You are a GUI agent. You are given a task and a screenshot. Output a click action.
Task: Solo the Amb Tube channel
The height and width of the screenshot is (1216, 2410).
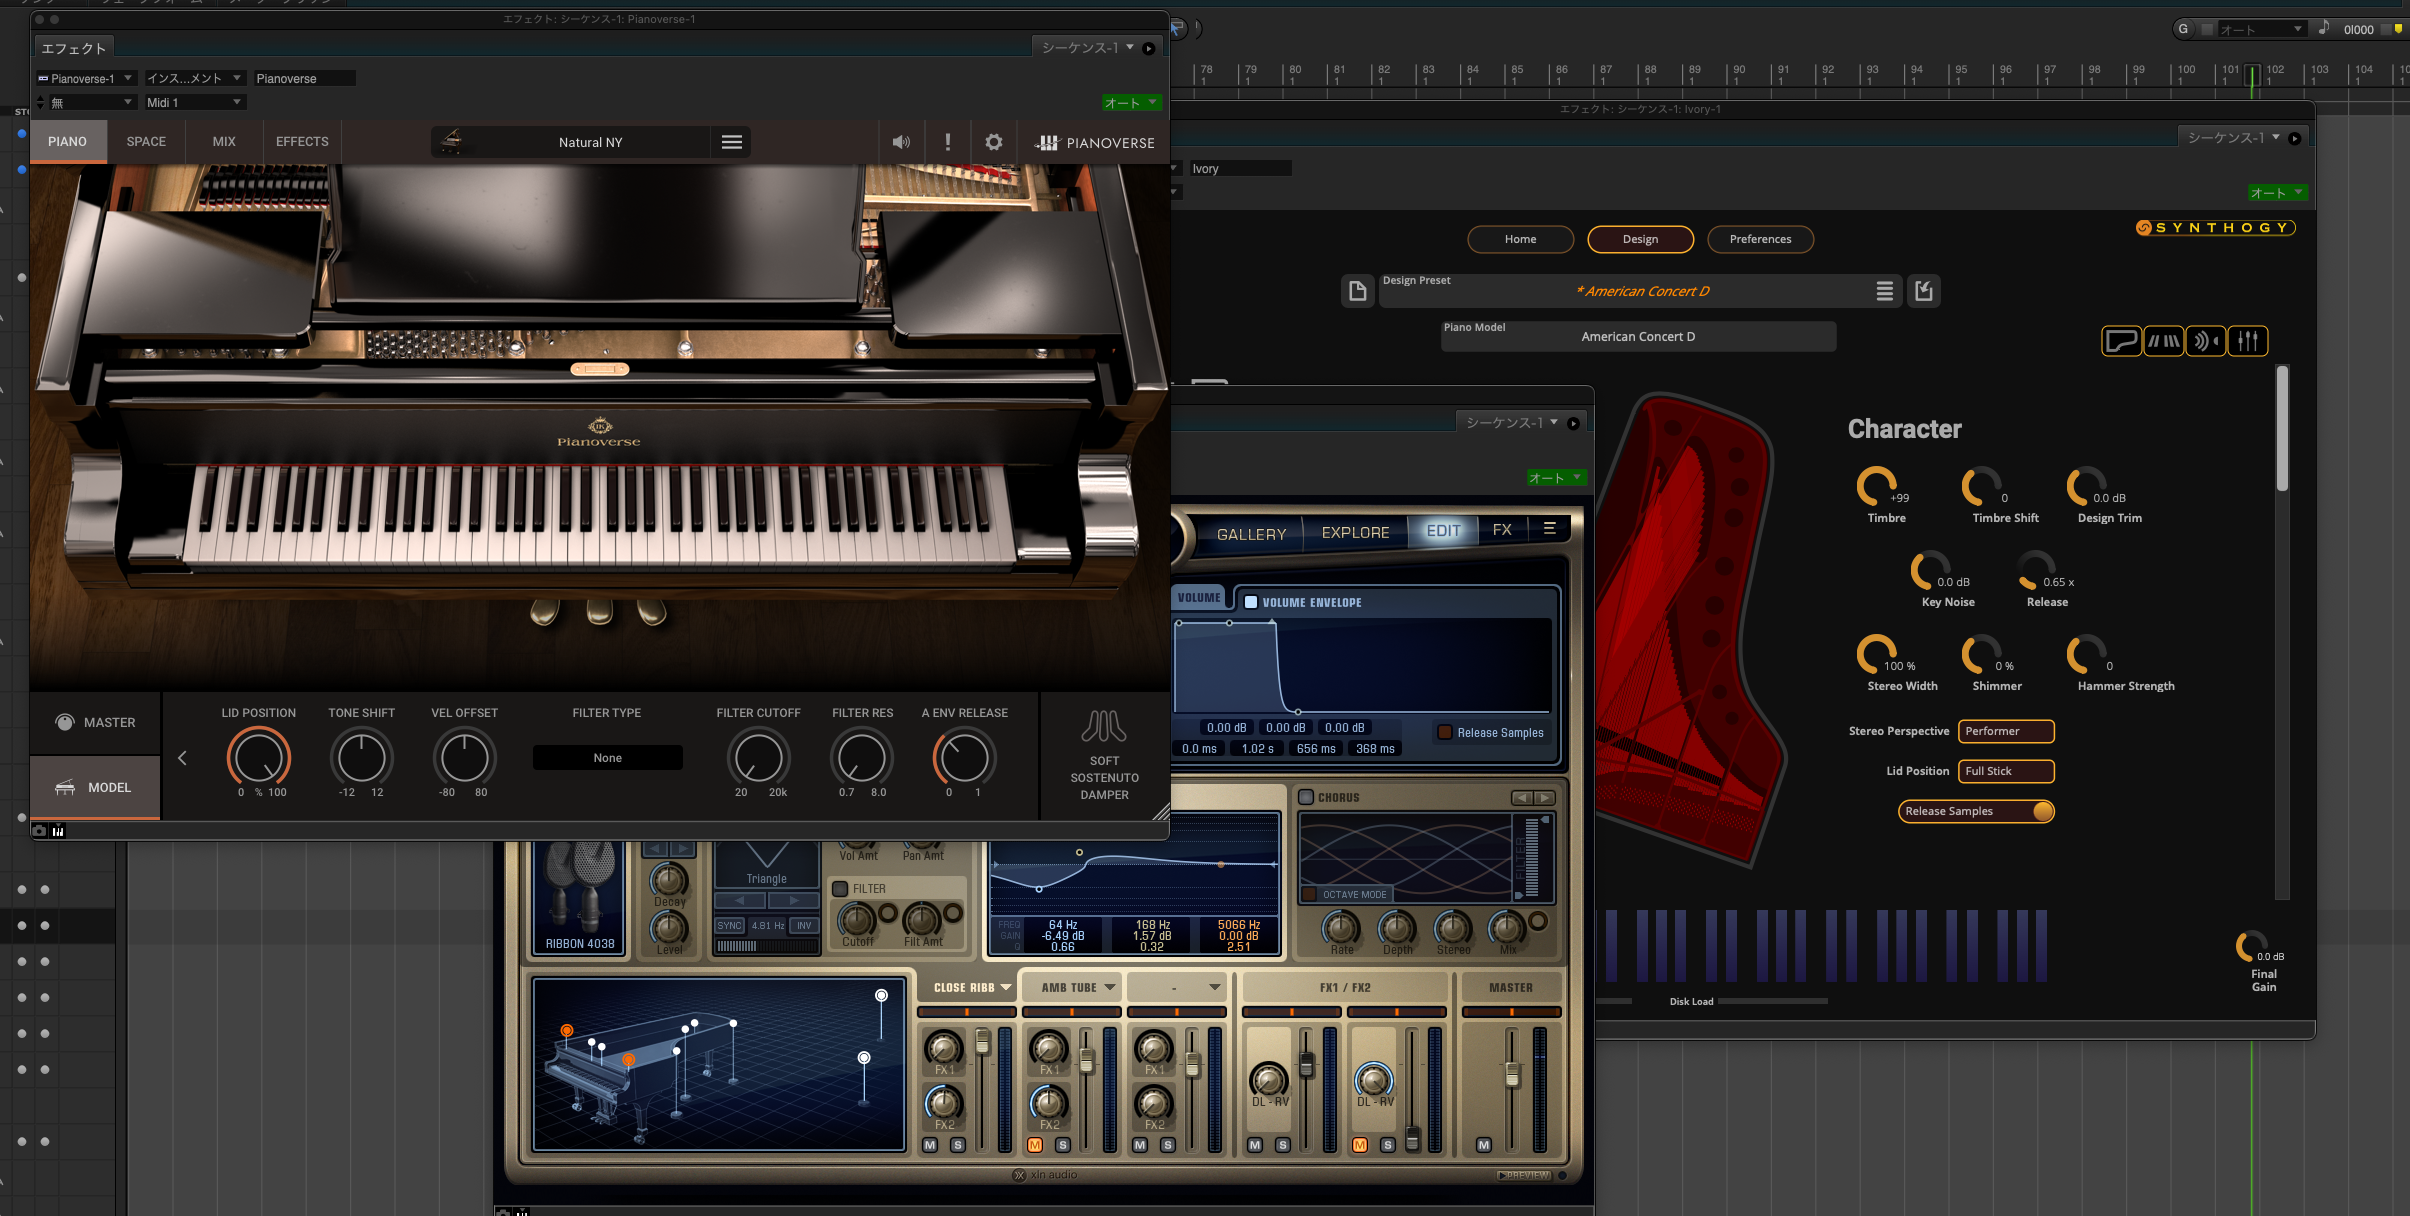point(1062,1145)
